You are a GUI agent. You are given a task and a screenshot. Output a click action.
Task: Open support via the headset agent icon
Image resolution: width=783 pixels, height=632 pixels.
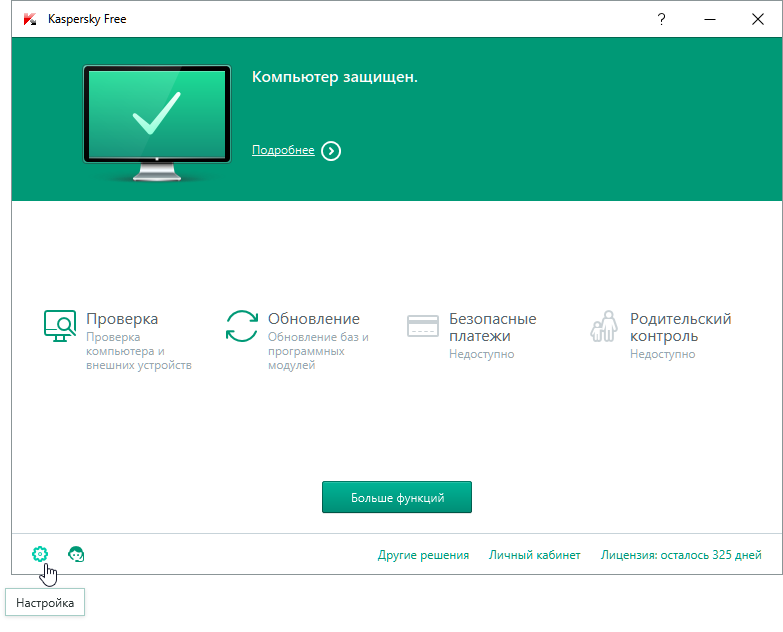click(x=76, y=554)
